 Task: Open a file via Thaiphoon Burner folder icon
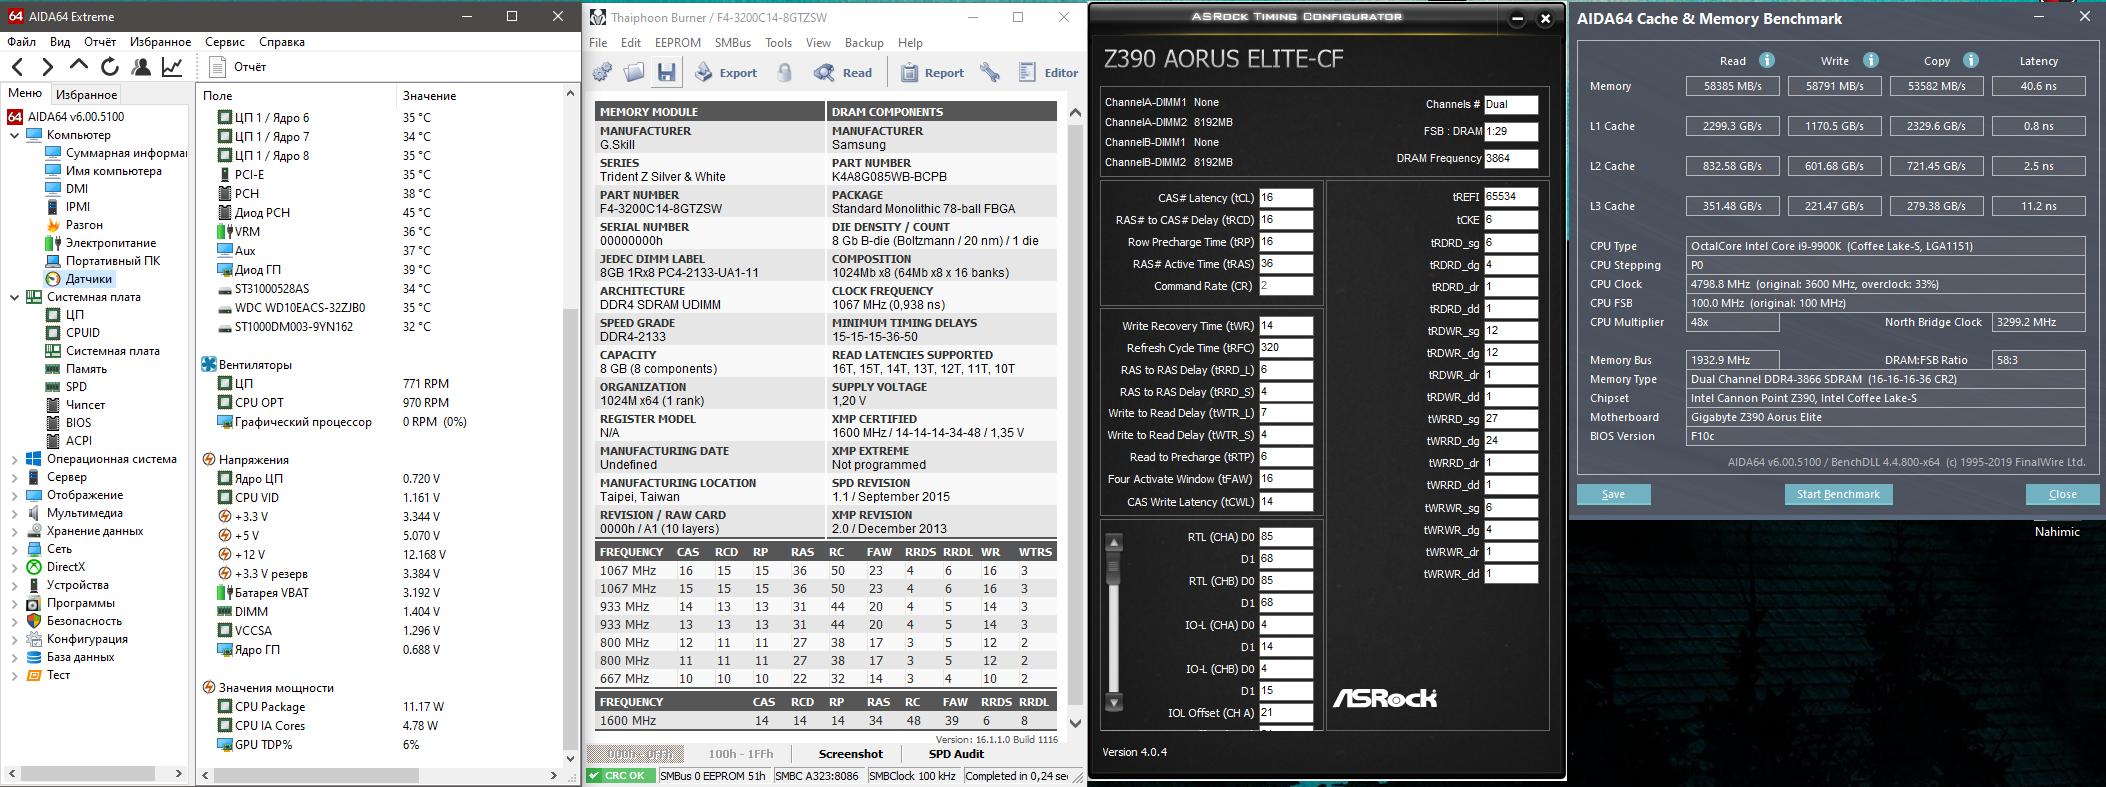(634, 72)
